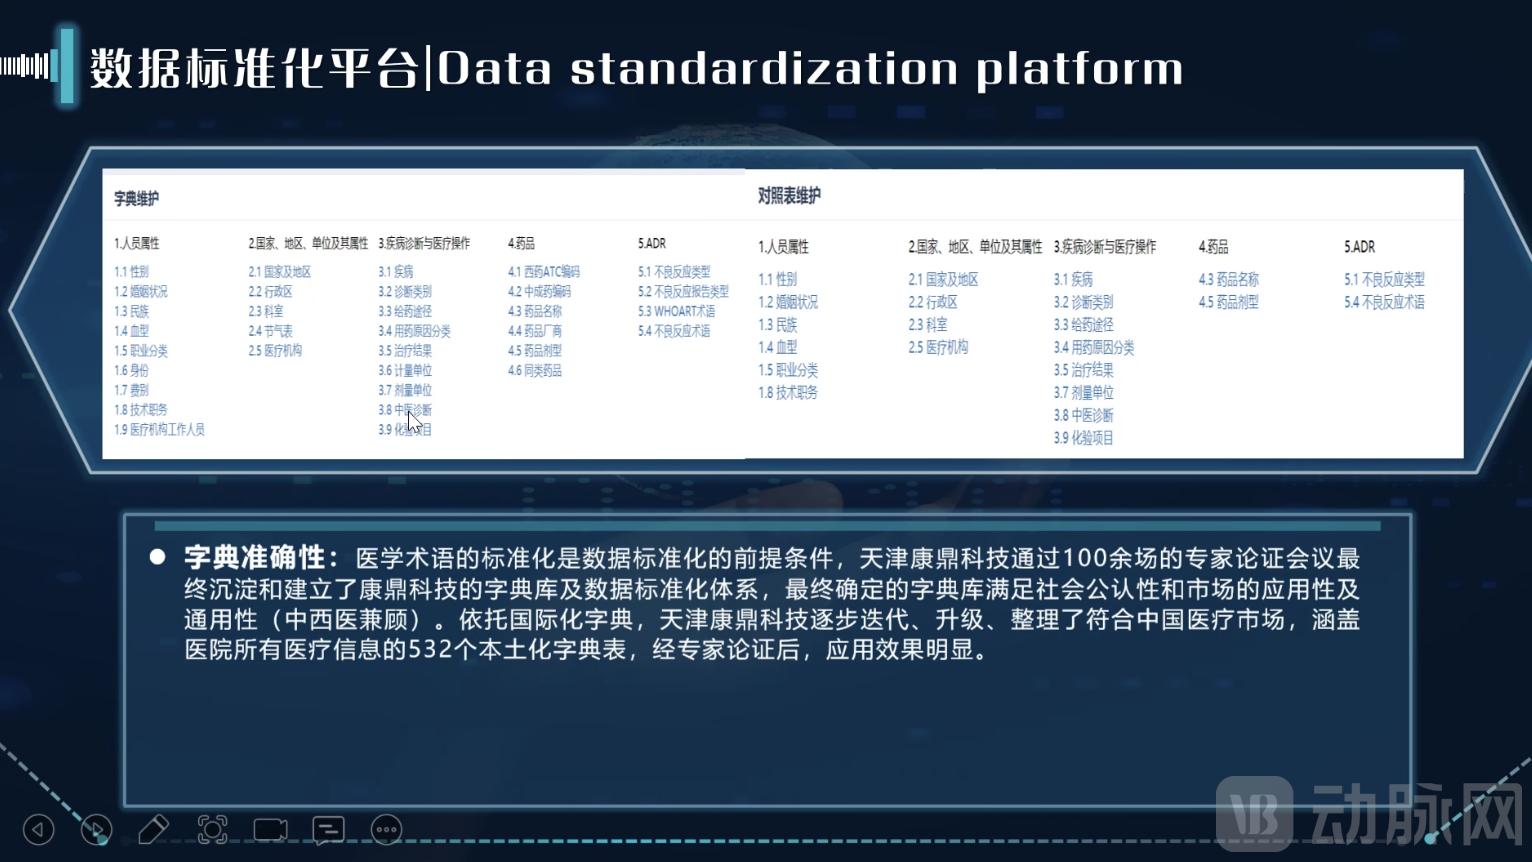Go back using the left arrow icon
The image size is (1532, 862).
[38, 830]
